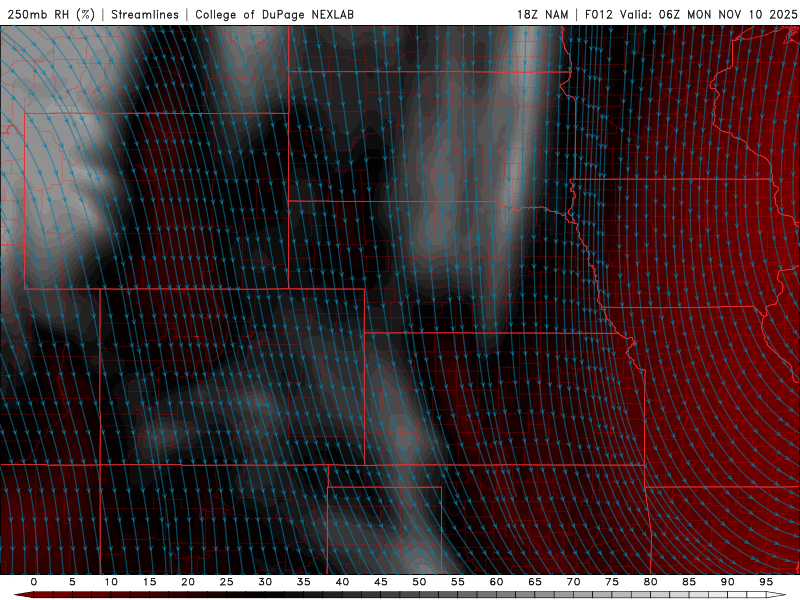The height and width of the screenshot is (600, 800).
Task: Click the "45" value on the color scale
Action: coord(380,582)
